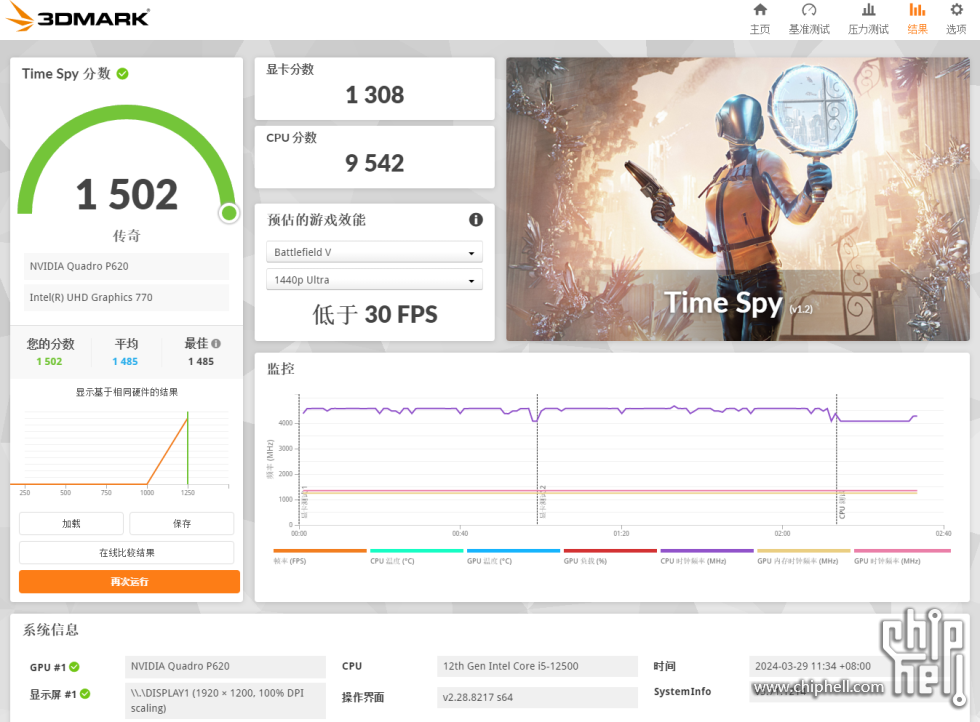
Task: Click the 系统信息 section heading
Action: tap(51, 629)
